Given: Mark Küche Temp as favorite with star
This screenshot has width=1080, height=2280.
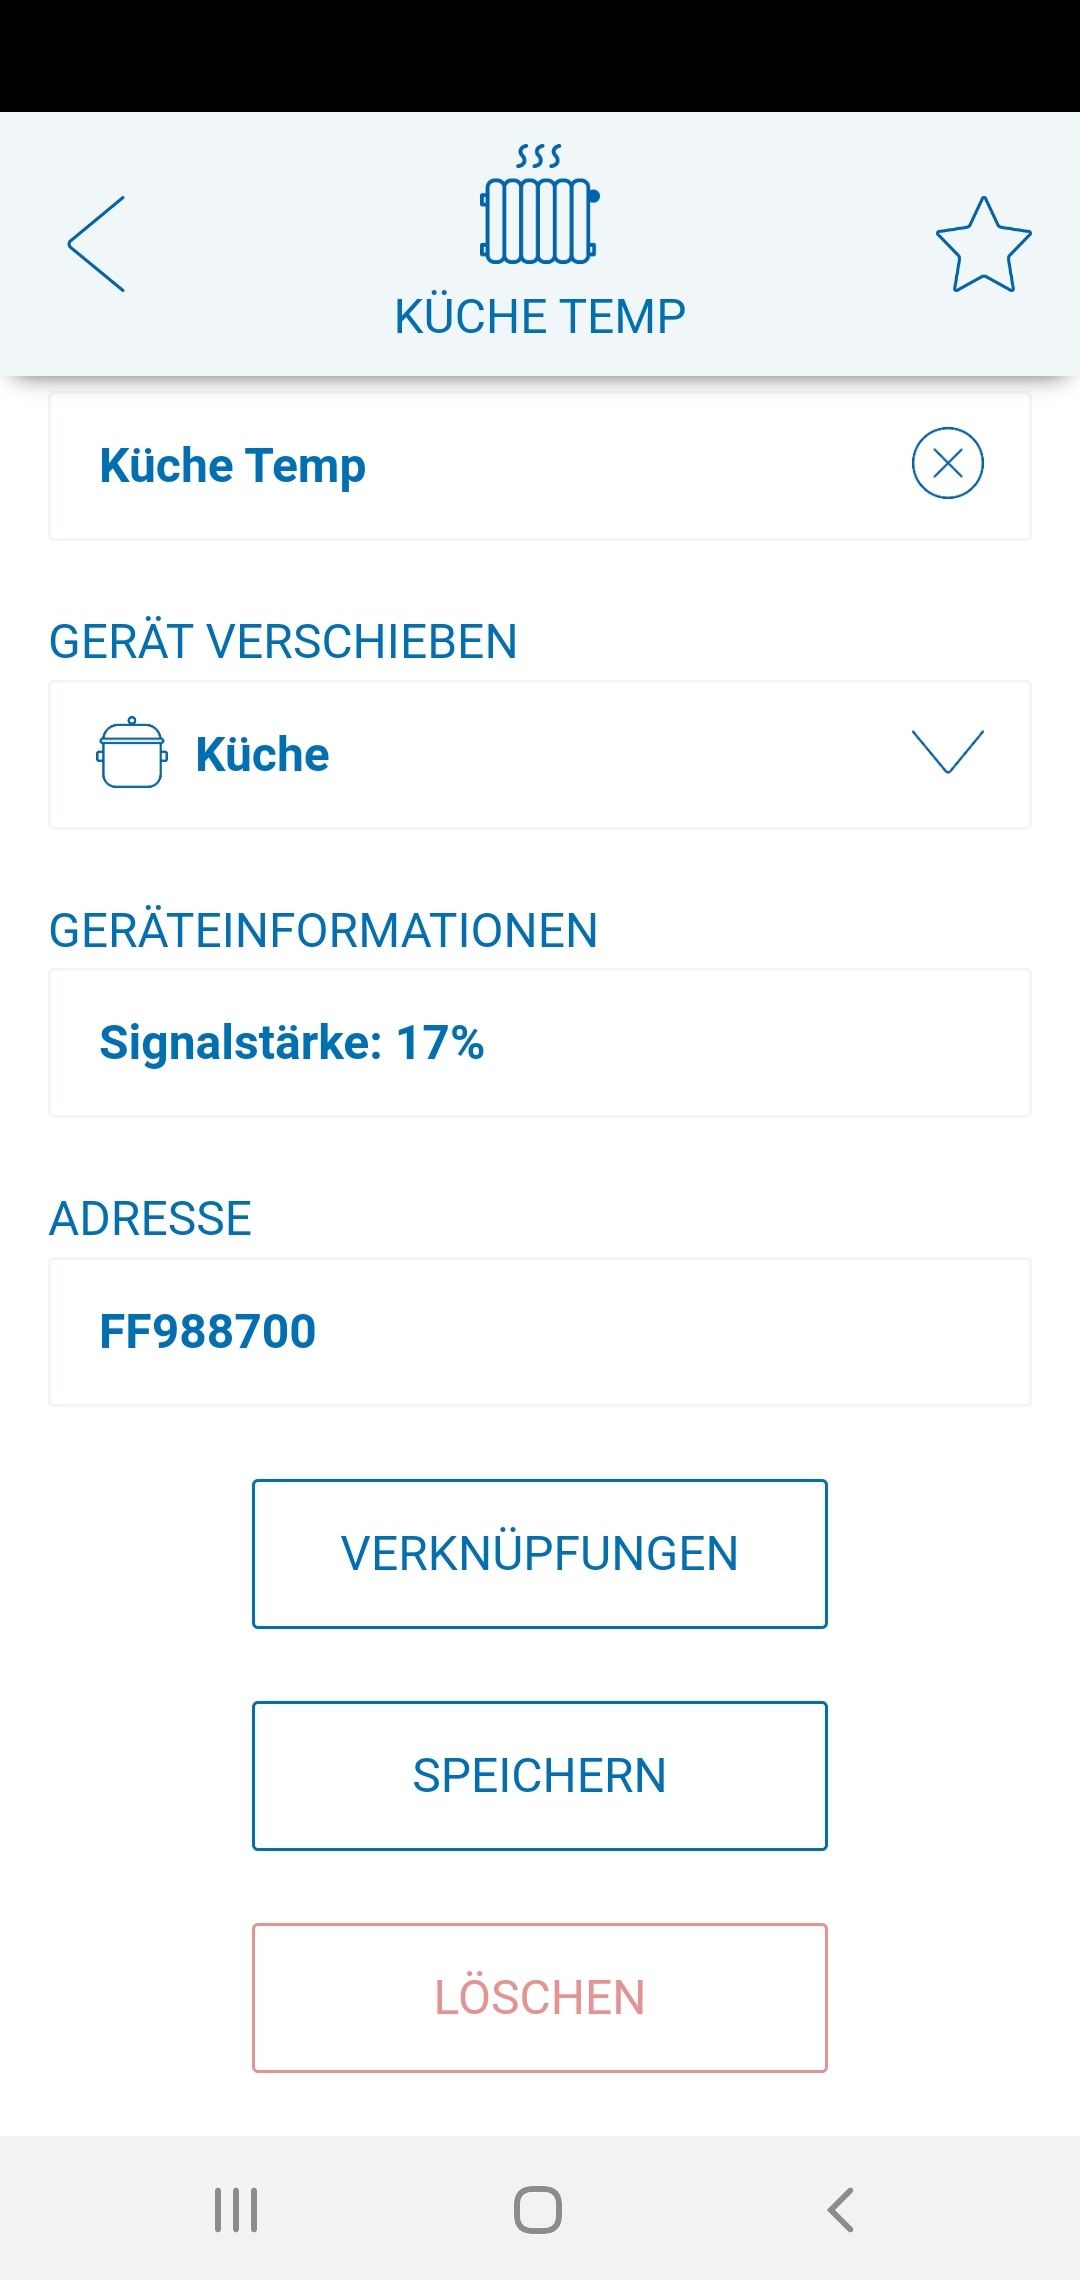Looking at the screenshot, I should pyautogui.click(x=983, y=245).
